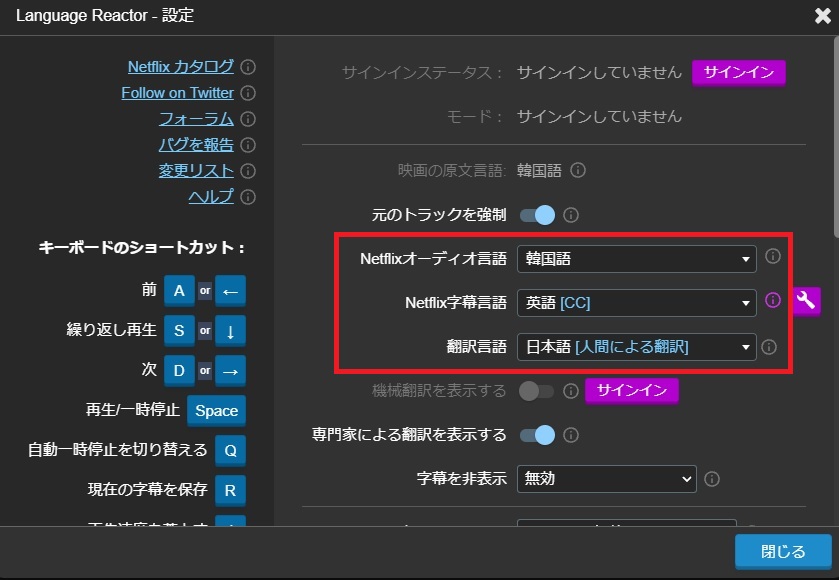
Task: Click the info icon beside バグを報告
Action: point(249,146)
